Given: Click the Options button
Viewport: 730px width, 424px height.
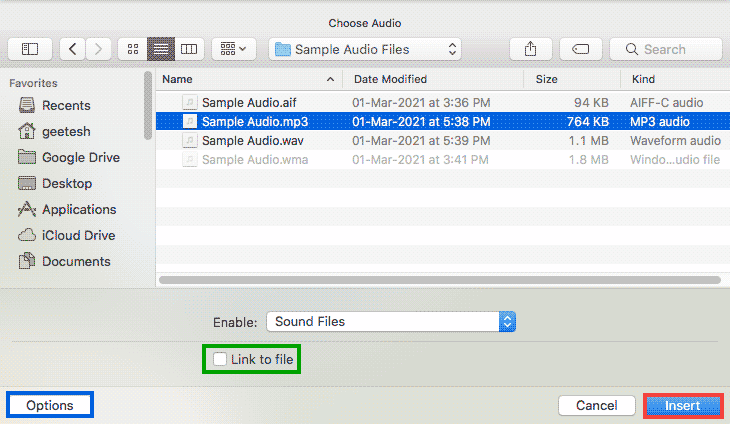Looking at the screenshot, I should tap(50, 405).
